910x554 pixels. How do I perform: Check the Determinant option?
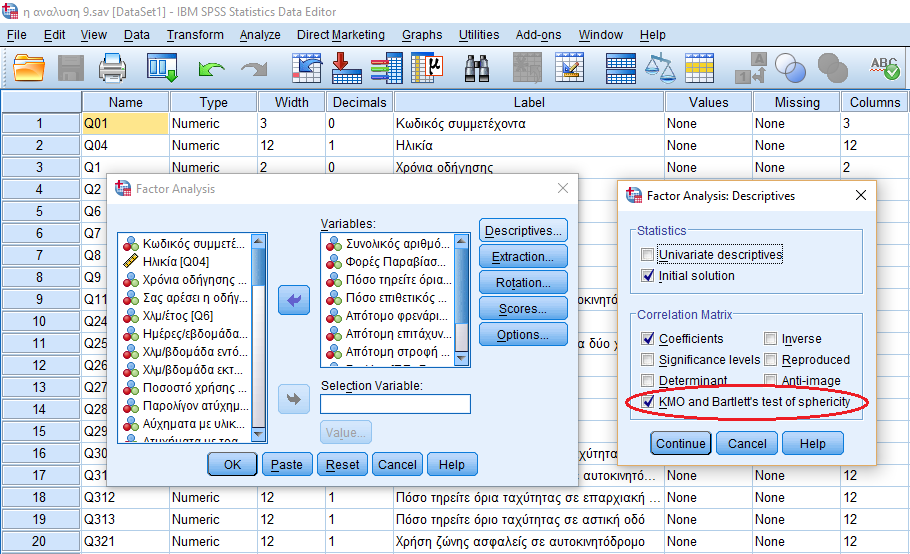click(x=647, y=381)
